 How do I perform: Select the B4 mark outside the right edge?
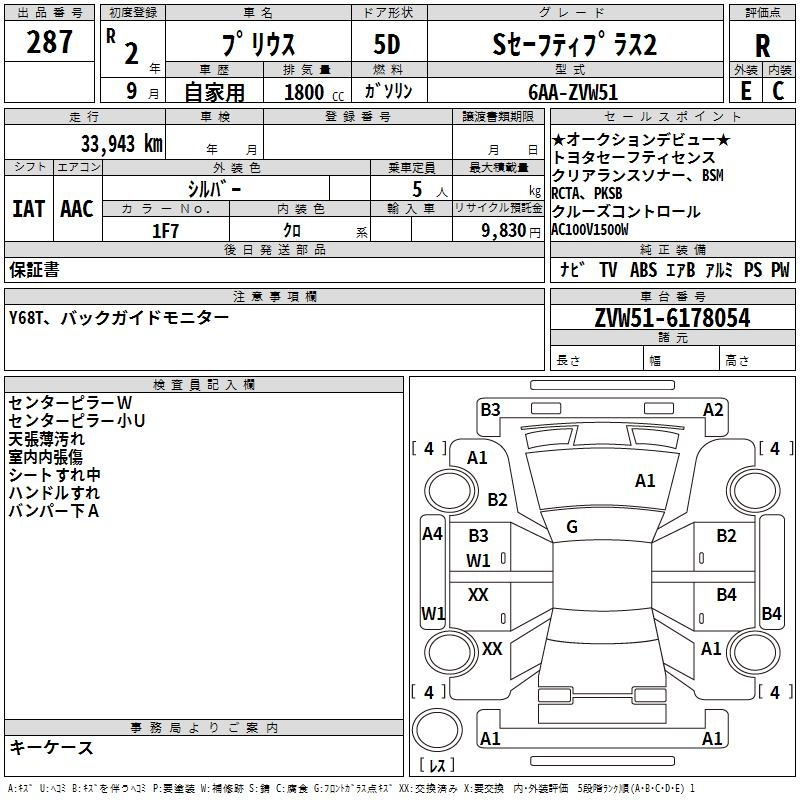(x=771, y=613)
